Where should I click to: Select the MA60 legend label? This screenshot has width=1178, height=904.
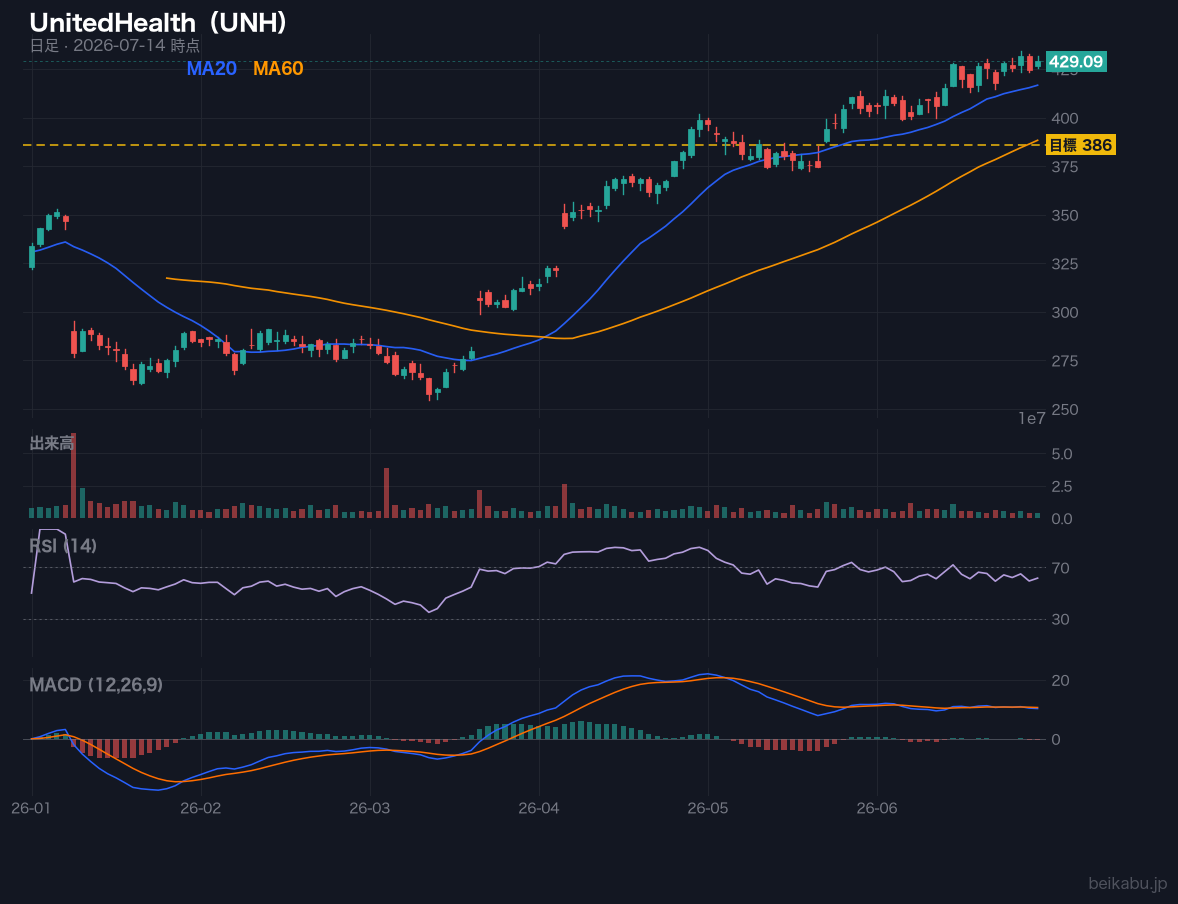point(278,68)
